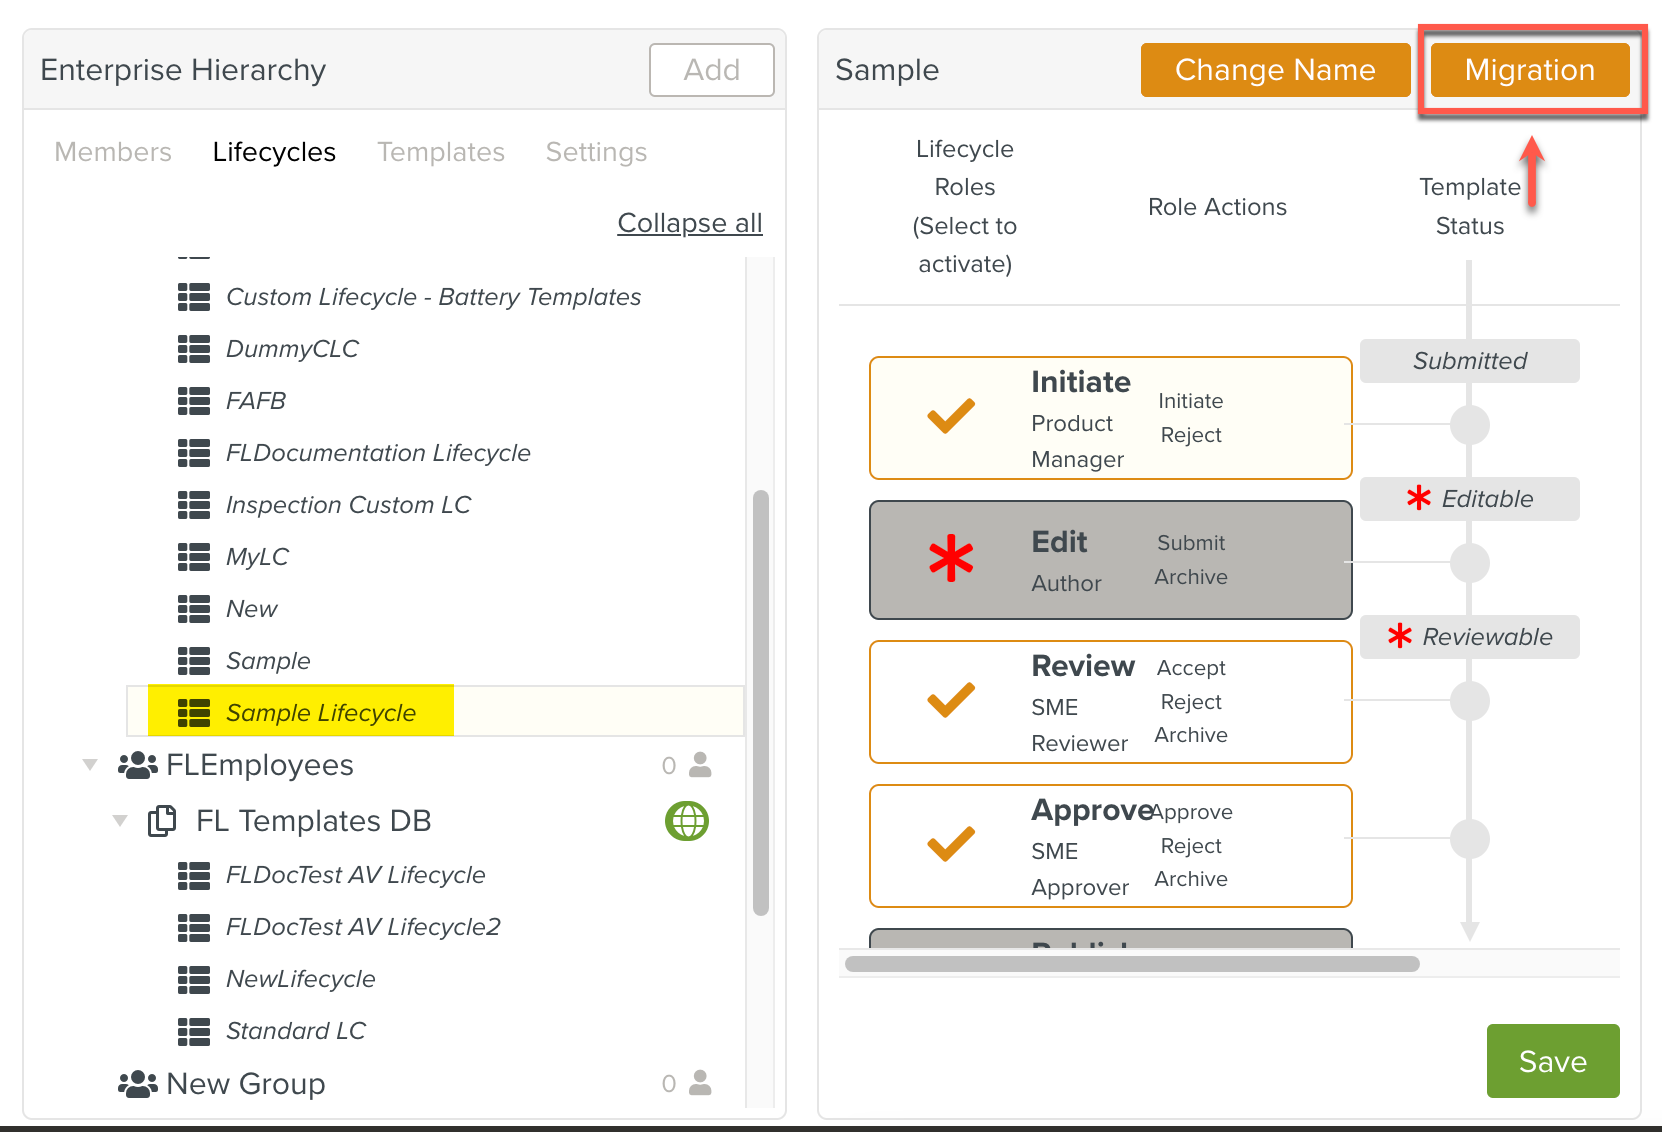Click the New Group people icon

(137, 1084)
